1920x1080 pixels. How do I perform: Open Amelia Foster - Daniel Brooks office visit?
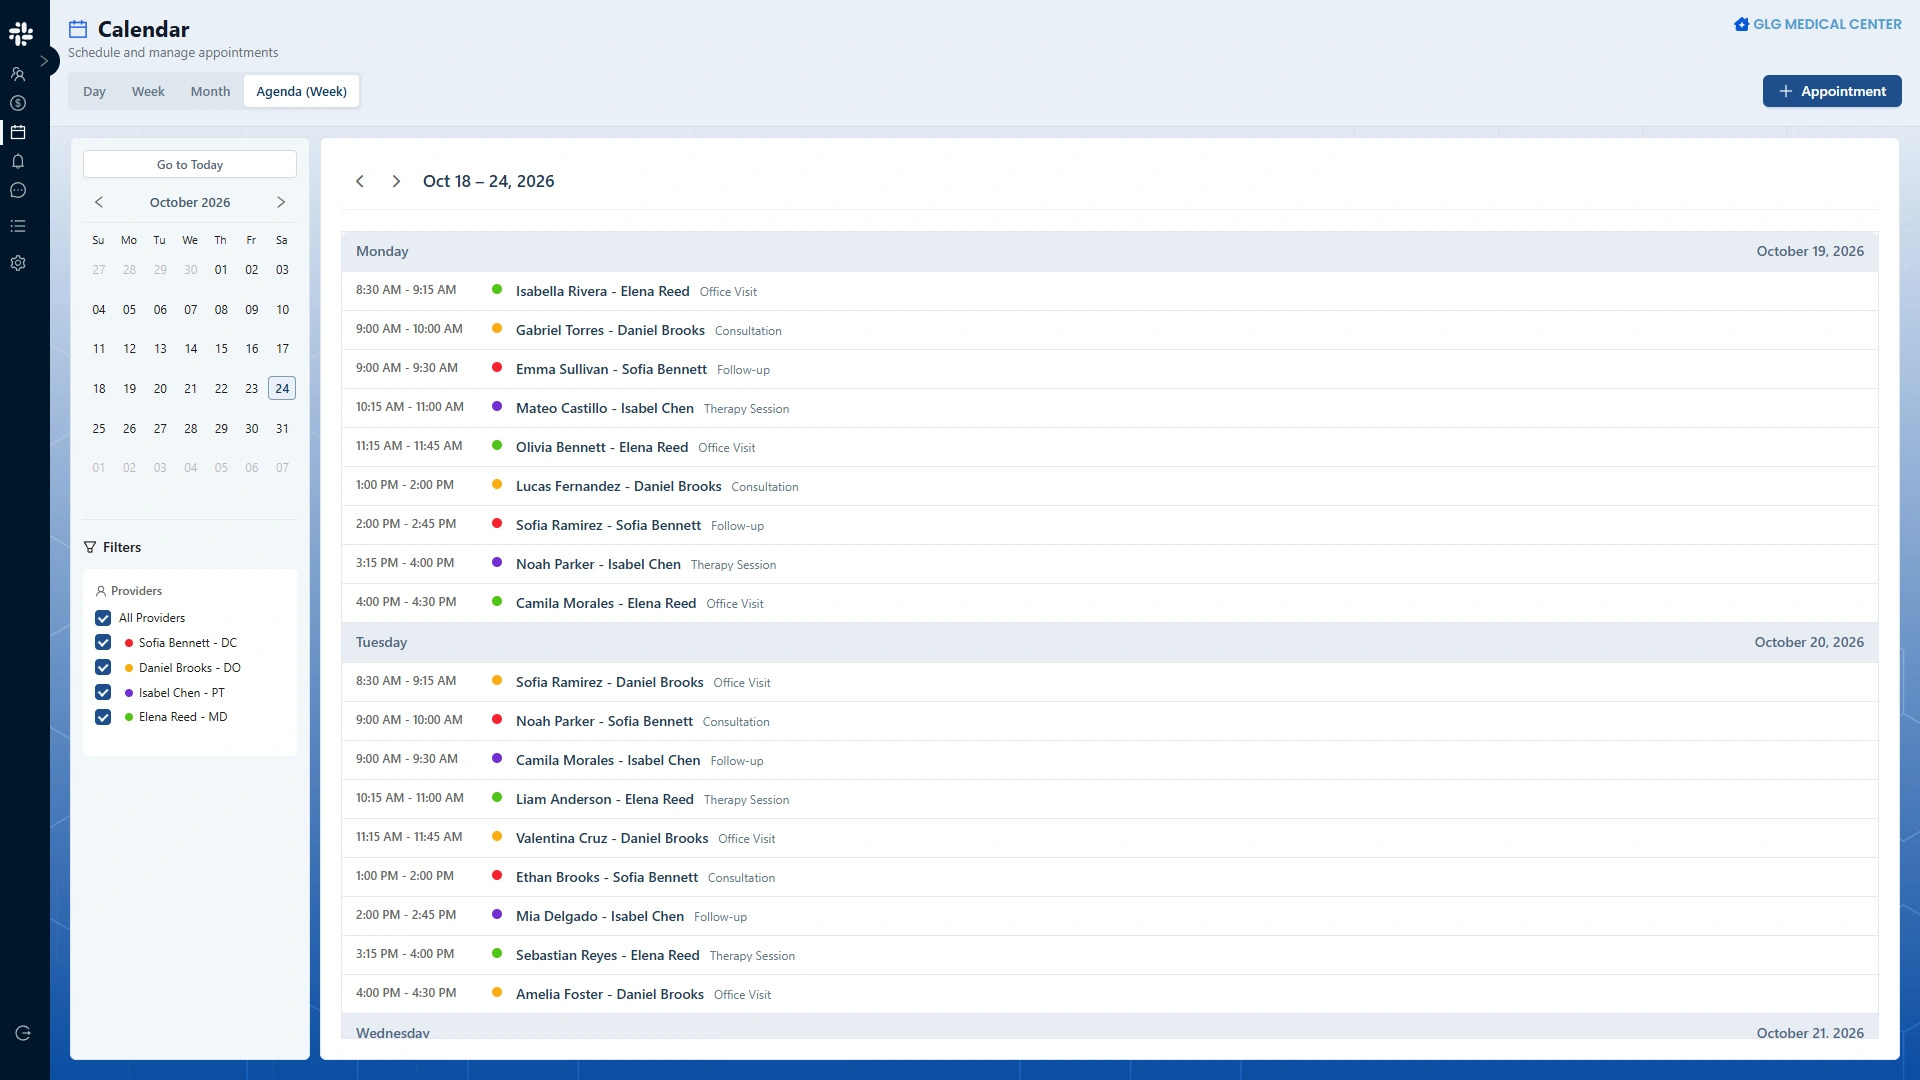coord(1109,994)
